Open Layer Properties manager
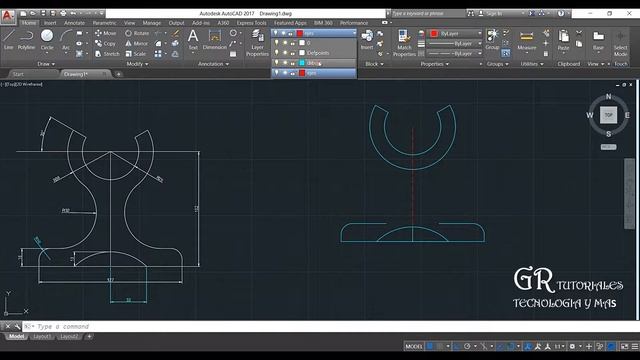 point(257,42)
